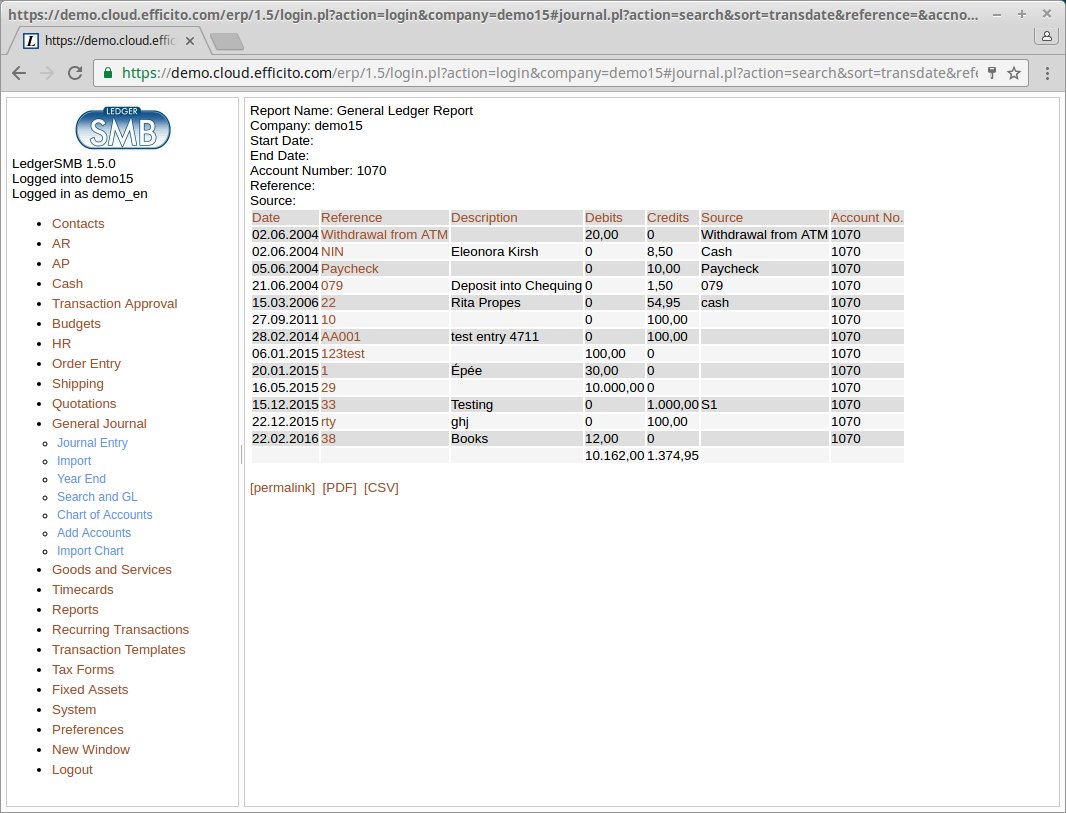Click the green padlock security icon
This screenshot has width=1066, height=813.
pos(108,73)
